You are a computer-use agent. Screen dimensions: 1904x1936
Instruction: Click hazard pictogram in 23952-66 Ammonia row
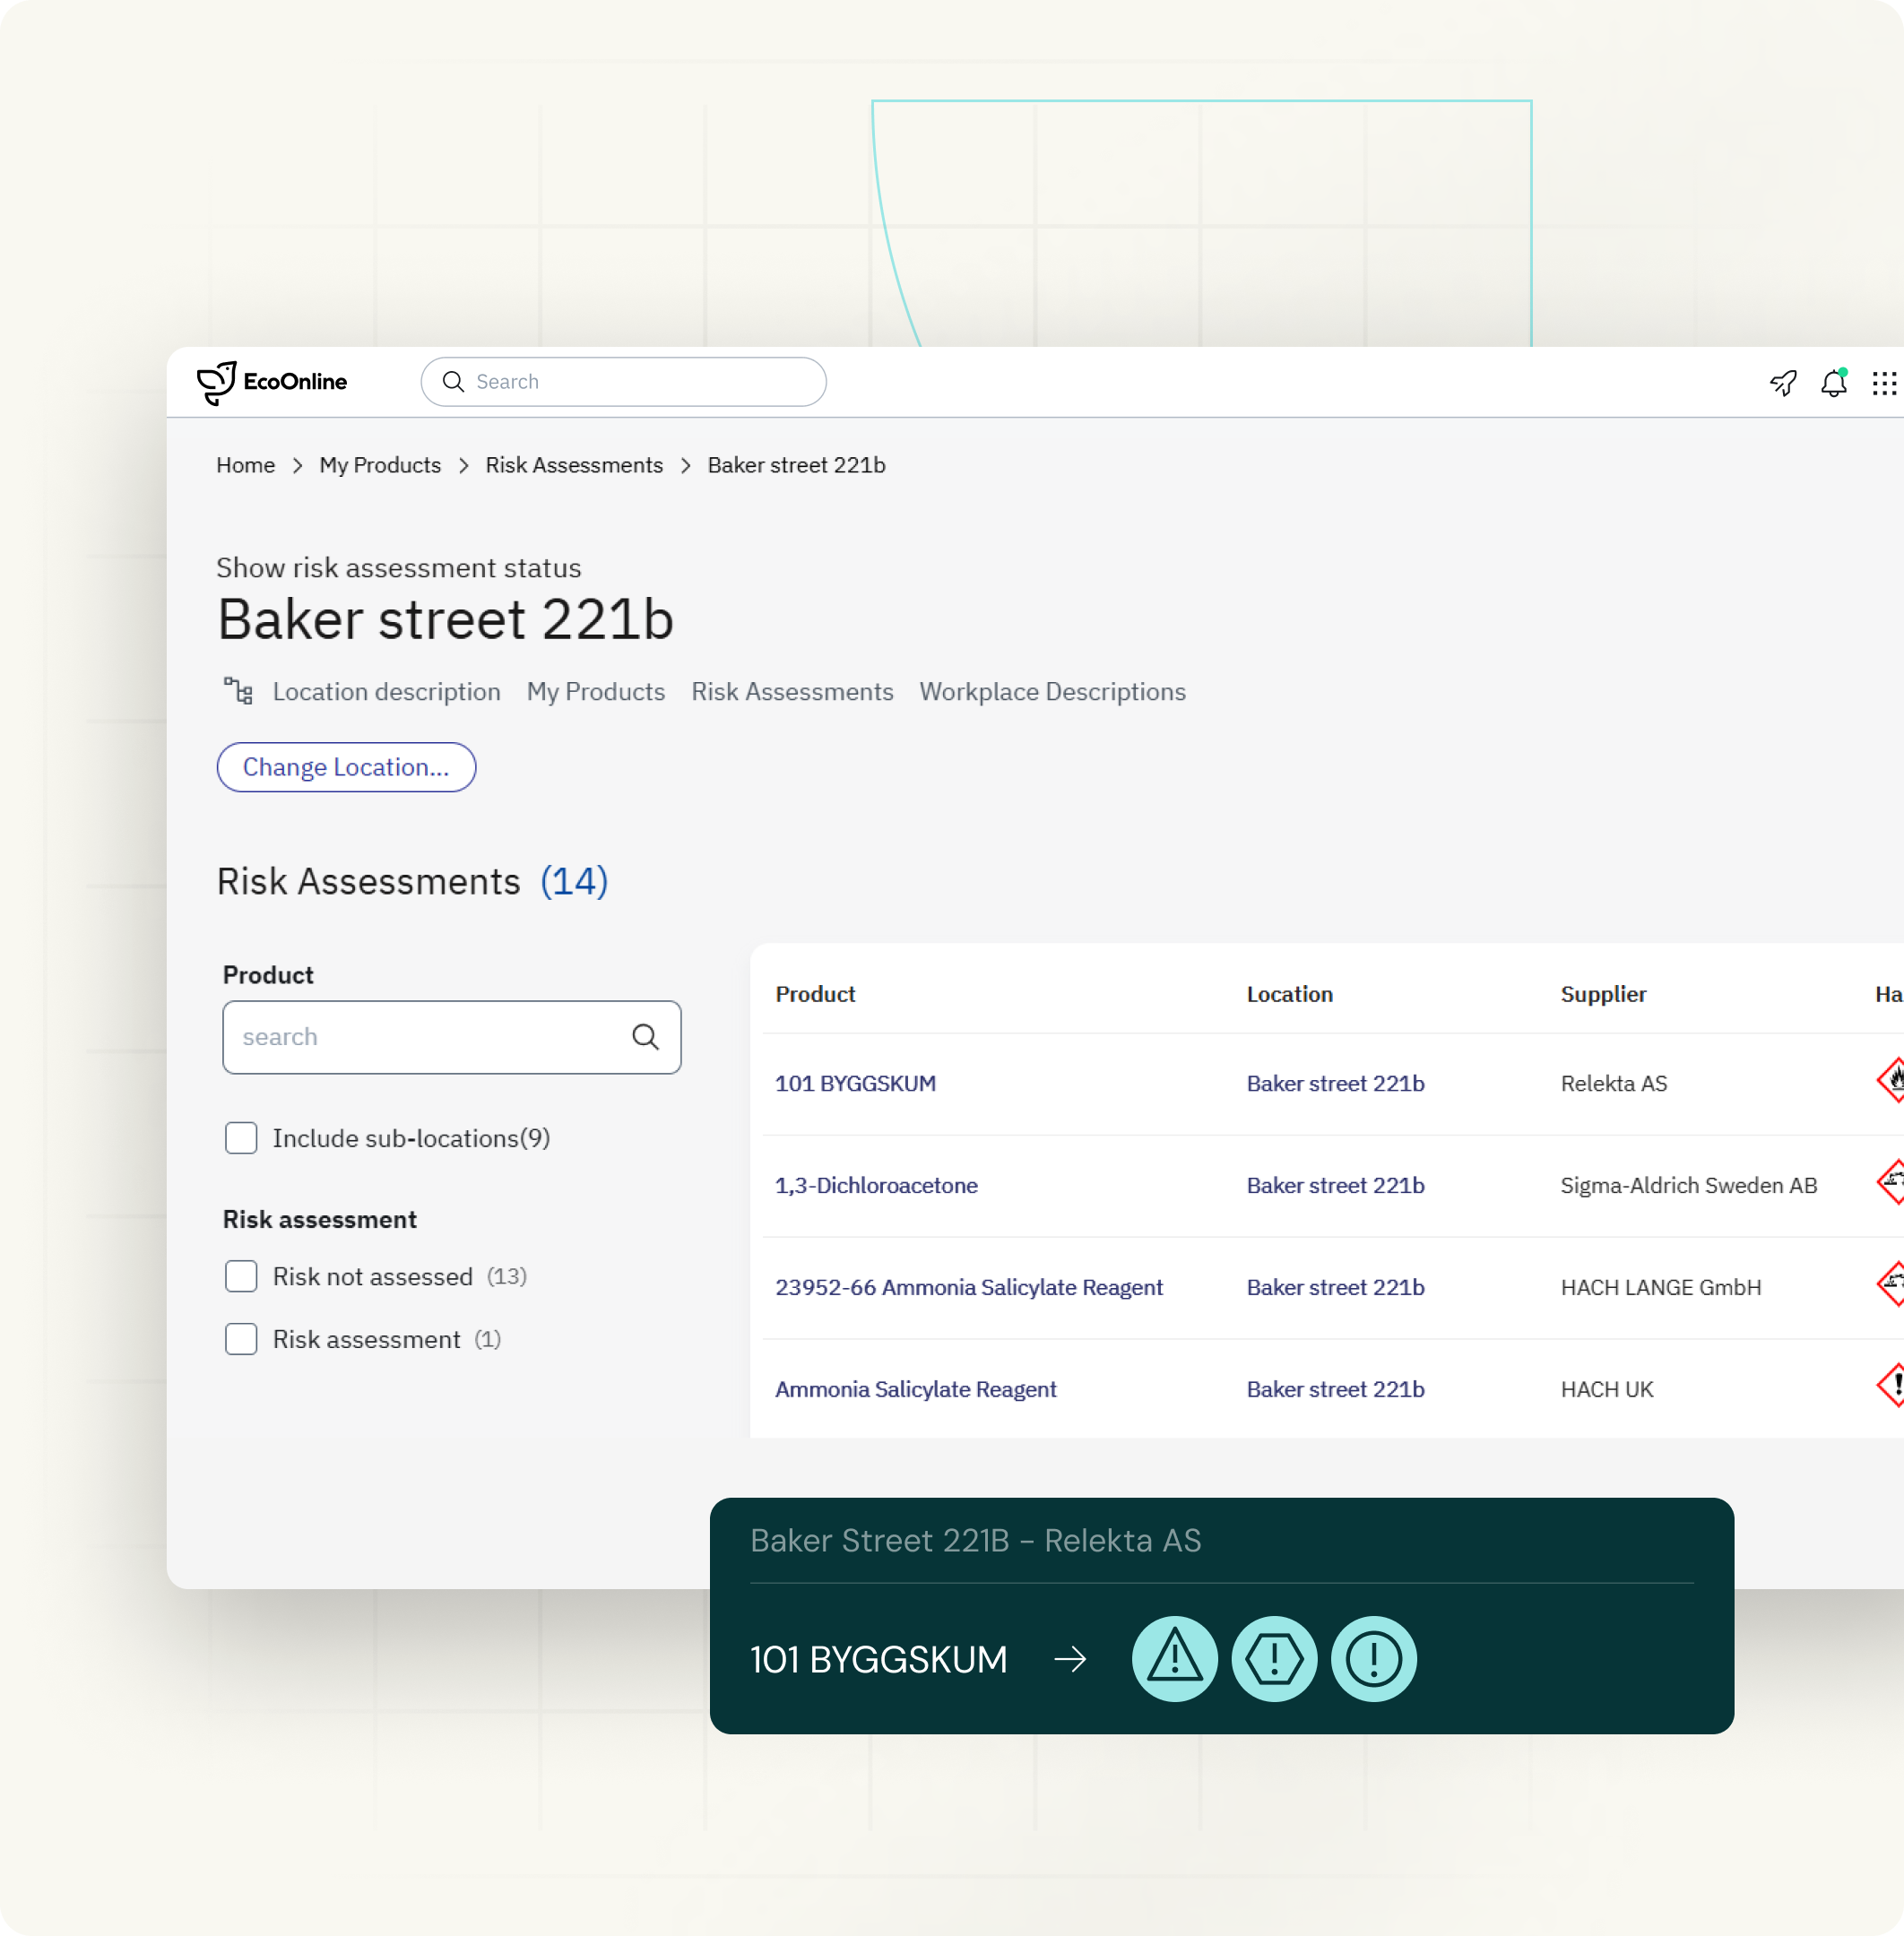(1891, 1284)
